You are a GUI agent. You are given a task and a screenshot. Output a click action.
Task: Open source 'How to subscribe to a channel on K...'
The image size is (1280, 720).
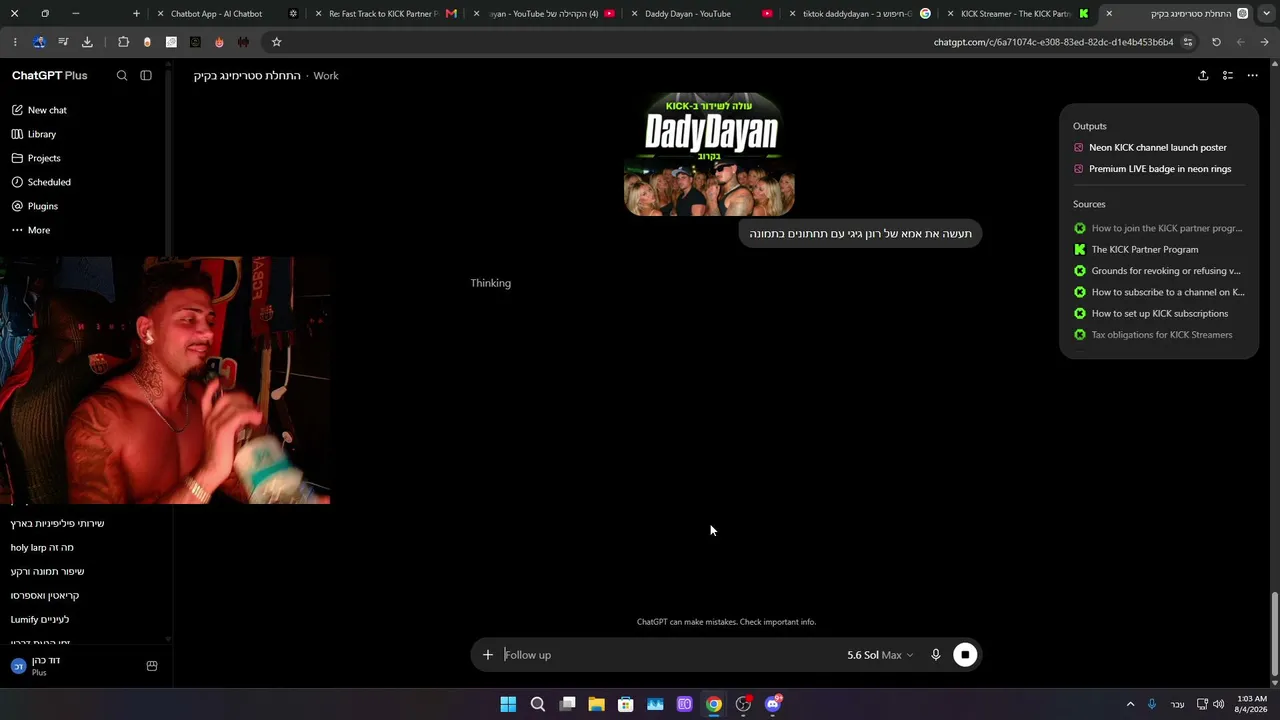coord(1158,292)
